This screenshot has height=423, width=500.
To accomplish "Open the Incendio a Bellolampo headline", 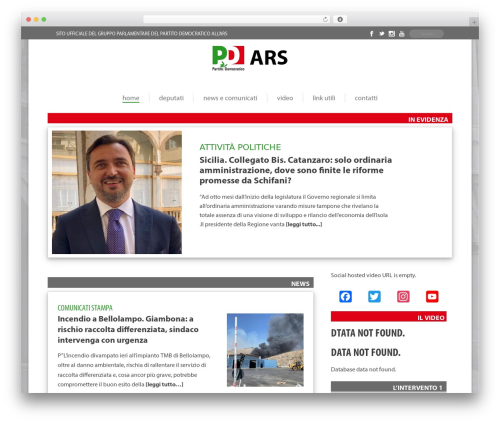I will click(128, 329).
